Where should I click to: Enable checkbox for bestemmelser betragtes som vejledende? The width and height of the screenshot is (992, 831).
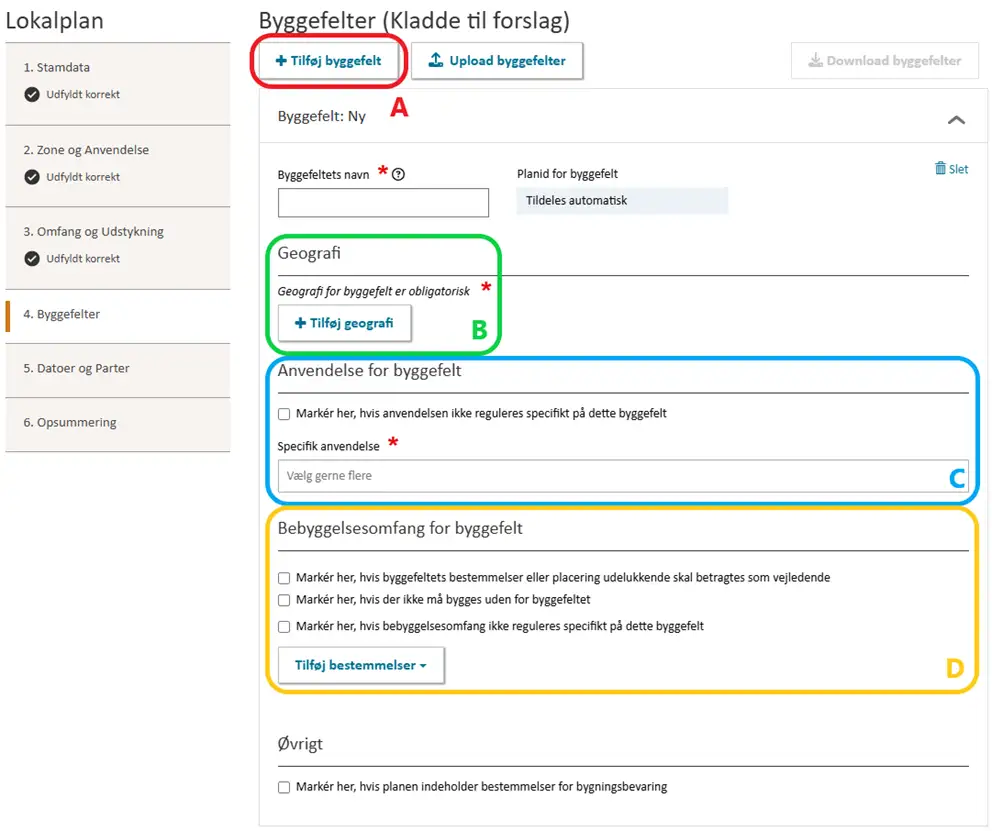285,578
